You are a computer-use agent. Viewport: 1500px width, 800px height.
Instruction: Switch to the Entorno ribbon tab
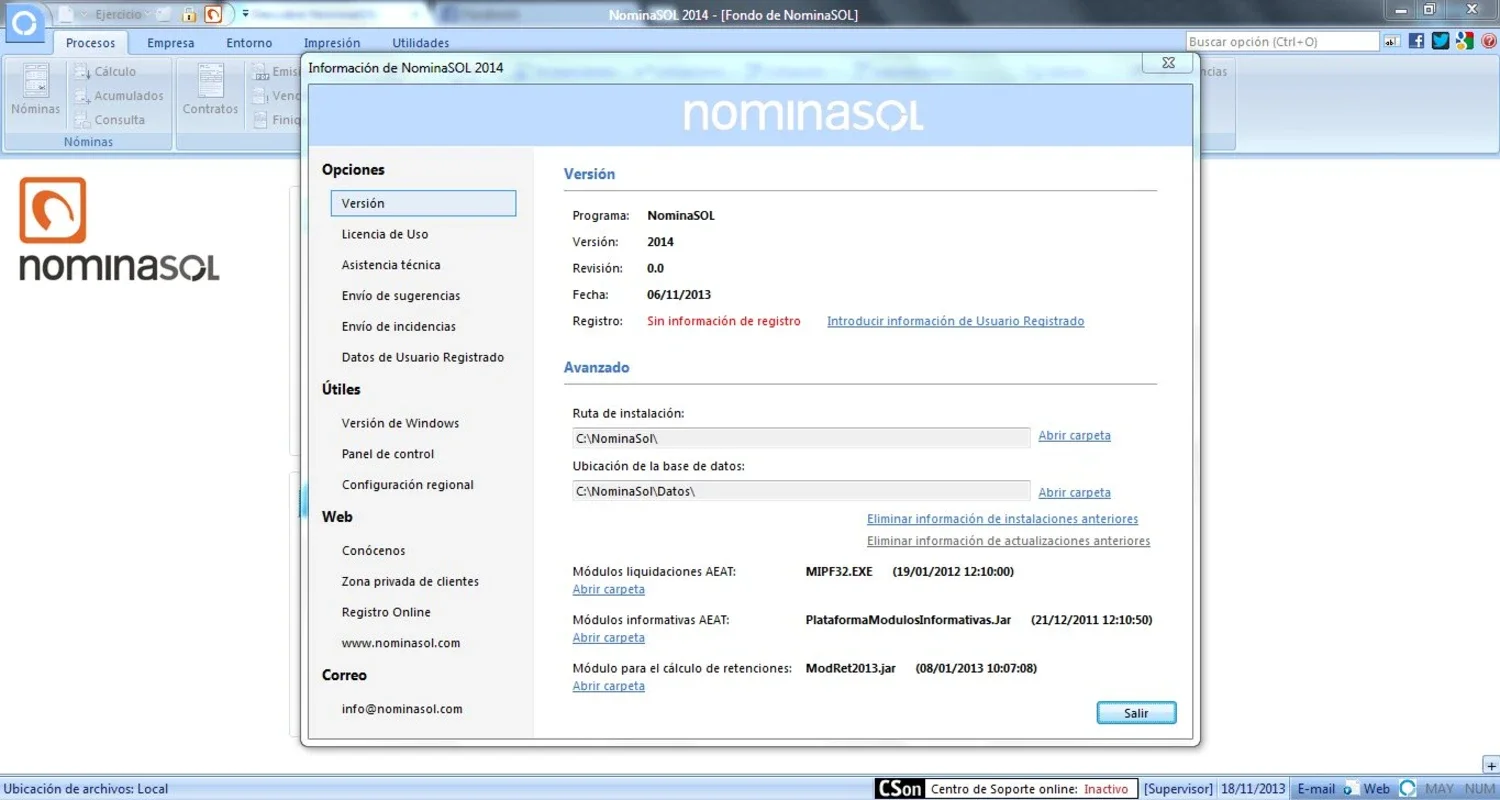249,43
